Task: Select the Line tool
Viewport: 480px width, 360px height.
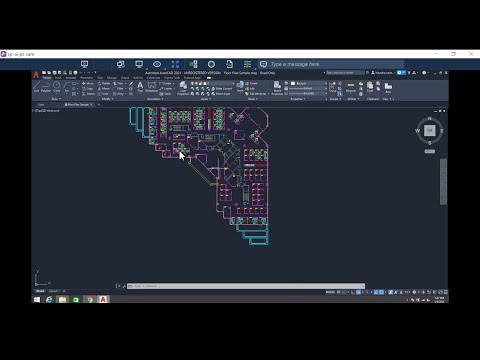Action: (x=36, y=87)
